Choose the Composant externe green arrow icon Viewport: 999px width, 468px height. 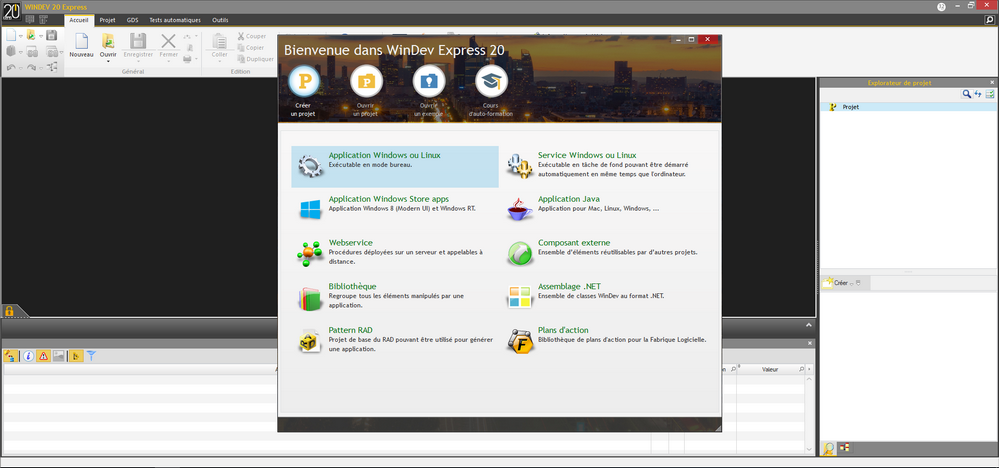(519, 253)
